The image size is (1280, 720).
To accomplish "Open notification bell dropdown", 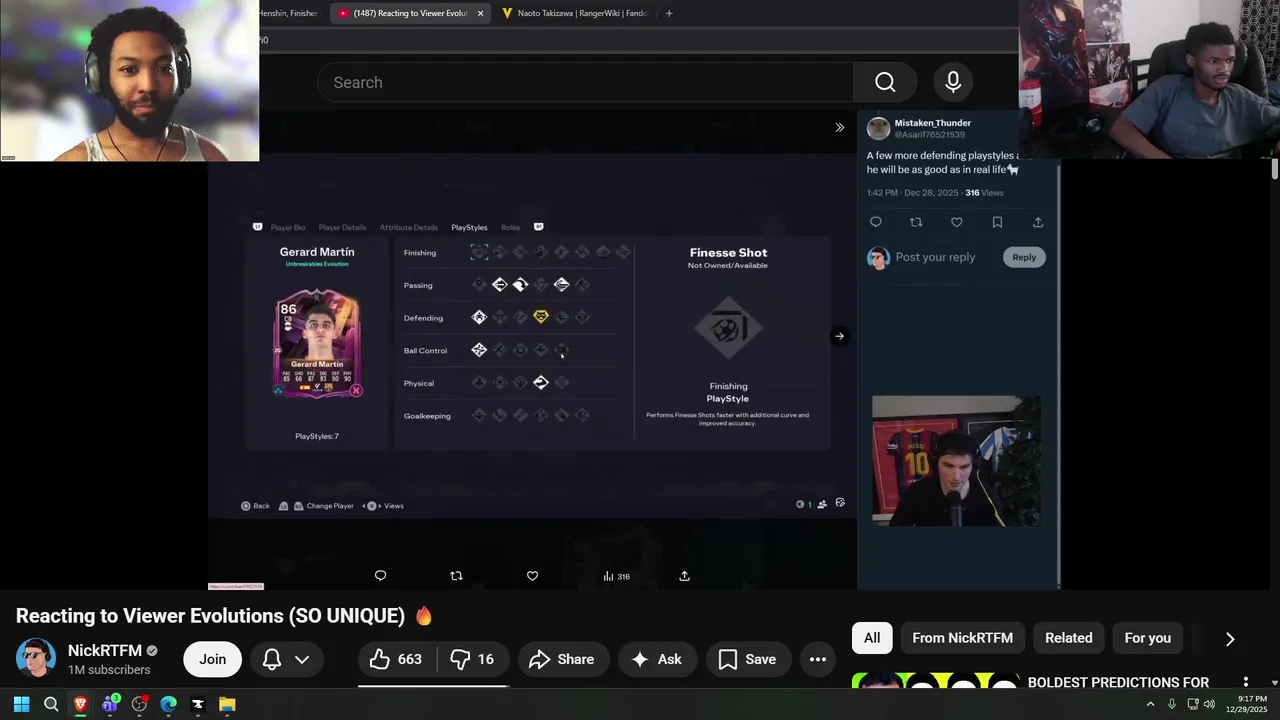I will (286, 659).
